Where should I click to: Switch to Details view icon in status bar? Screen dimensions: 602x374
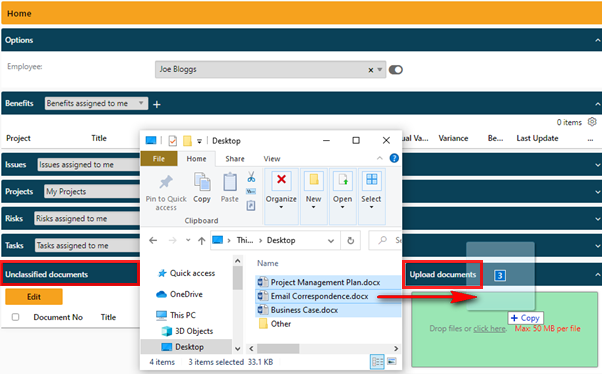click(377, 362)
